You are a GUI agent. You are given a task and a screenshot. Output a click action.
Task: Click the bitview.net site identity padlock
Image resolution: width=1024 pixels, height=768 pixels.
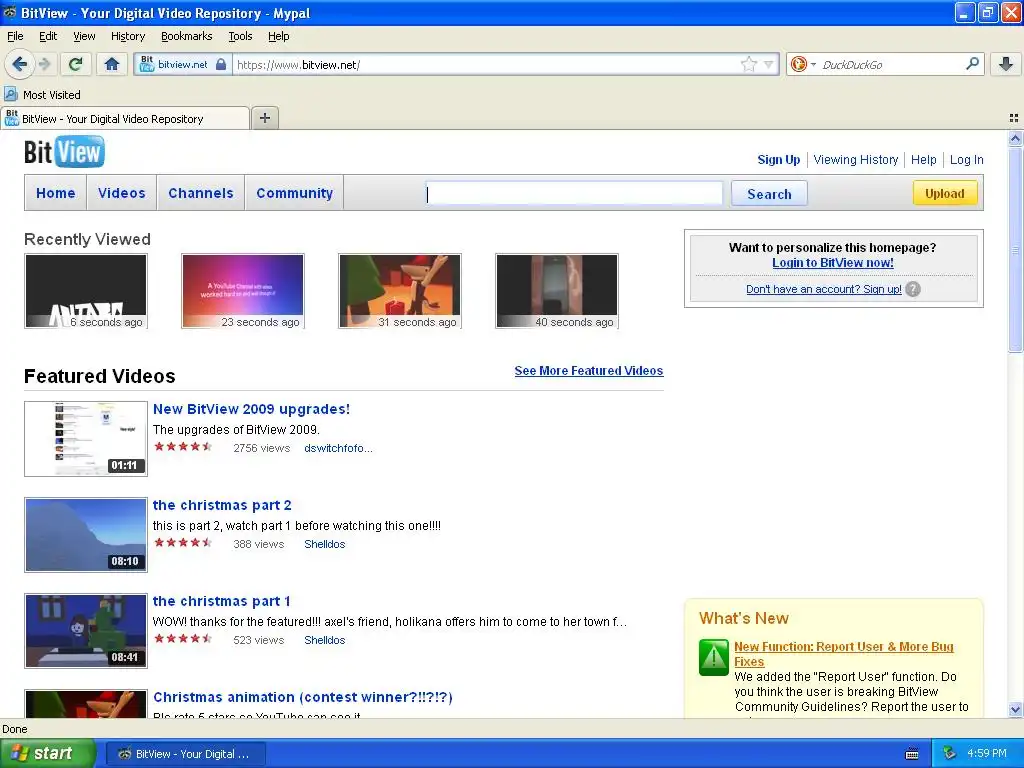(x=221, y=64)
